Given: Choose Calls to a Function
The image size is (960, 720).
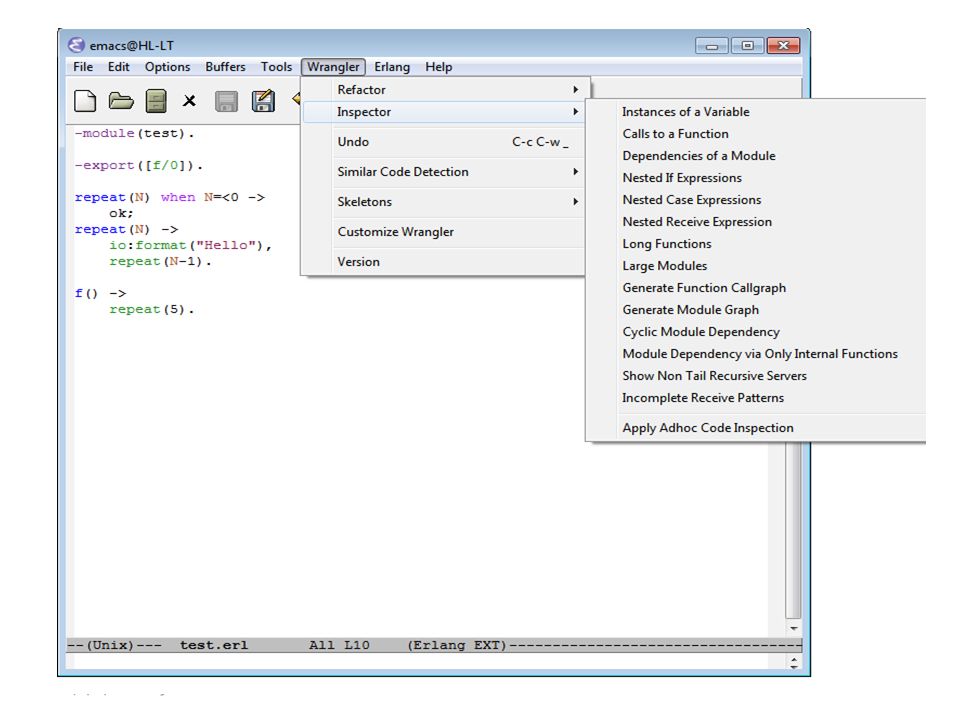Looking at the screenshot, I should [x=756, y=133].
